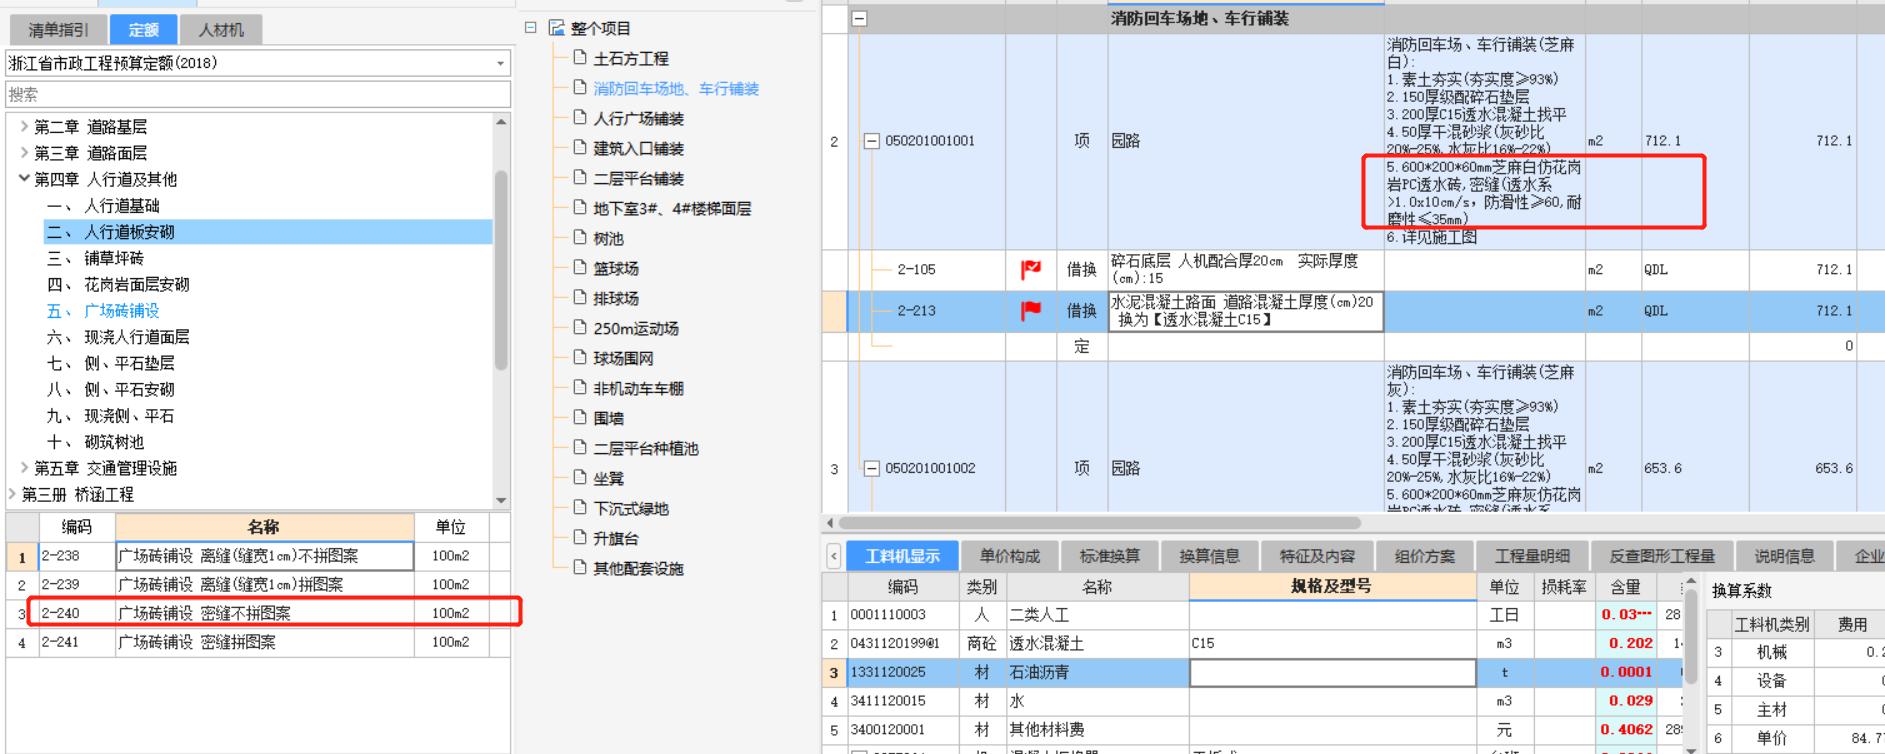Click the 球场围网 document icon

pyautogui.click(x=580, y=358)
